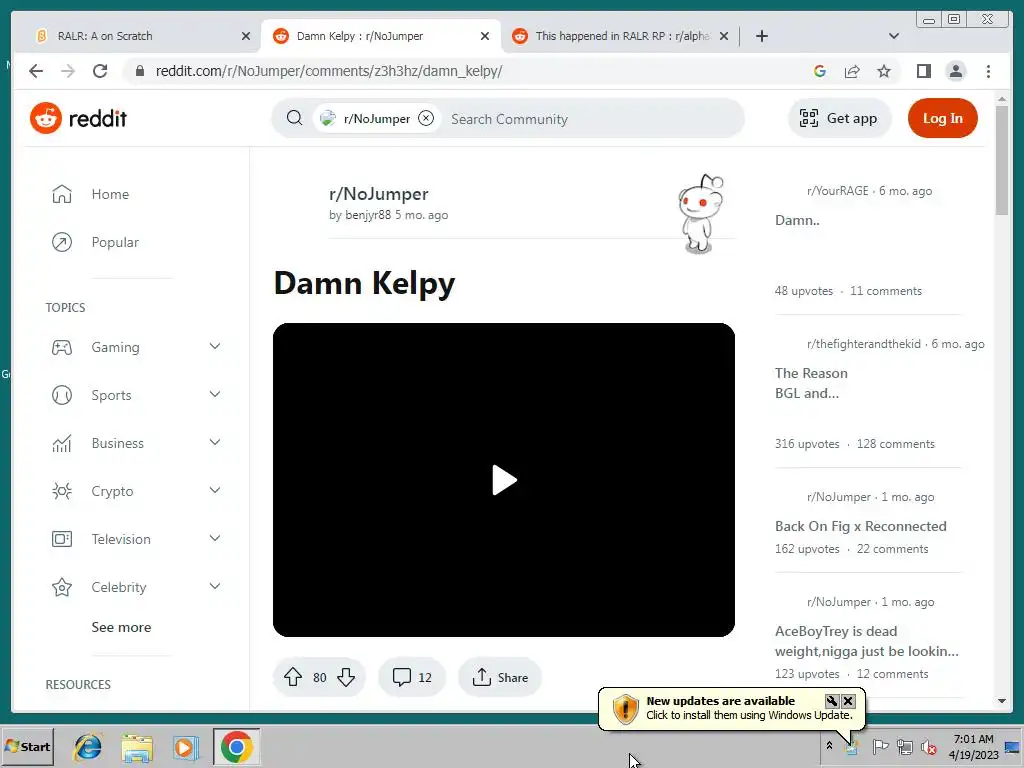This screenshot has width=1024, height=768.
Task: Click the browser forward arrow
Action: coord(68,71)
